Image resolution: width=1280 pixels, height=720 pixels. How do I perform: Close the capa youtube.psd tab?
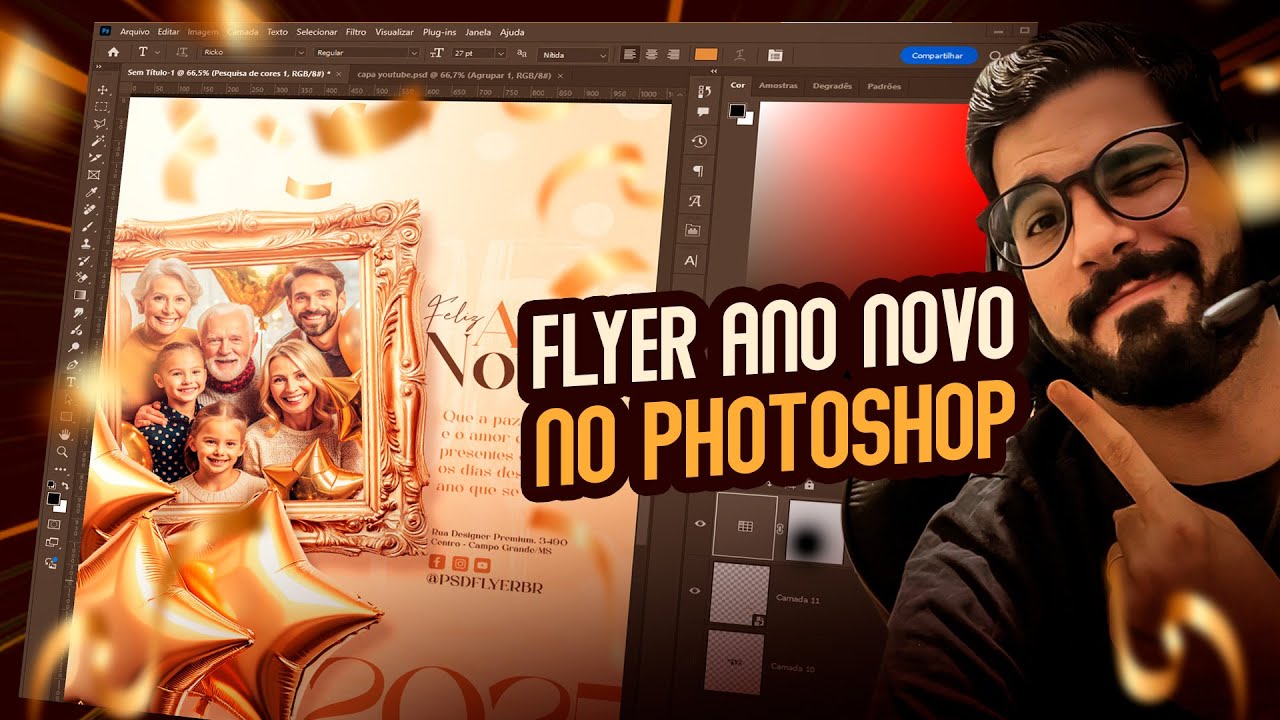[560, 75]
